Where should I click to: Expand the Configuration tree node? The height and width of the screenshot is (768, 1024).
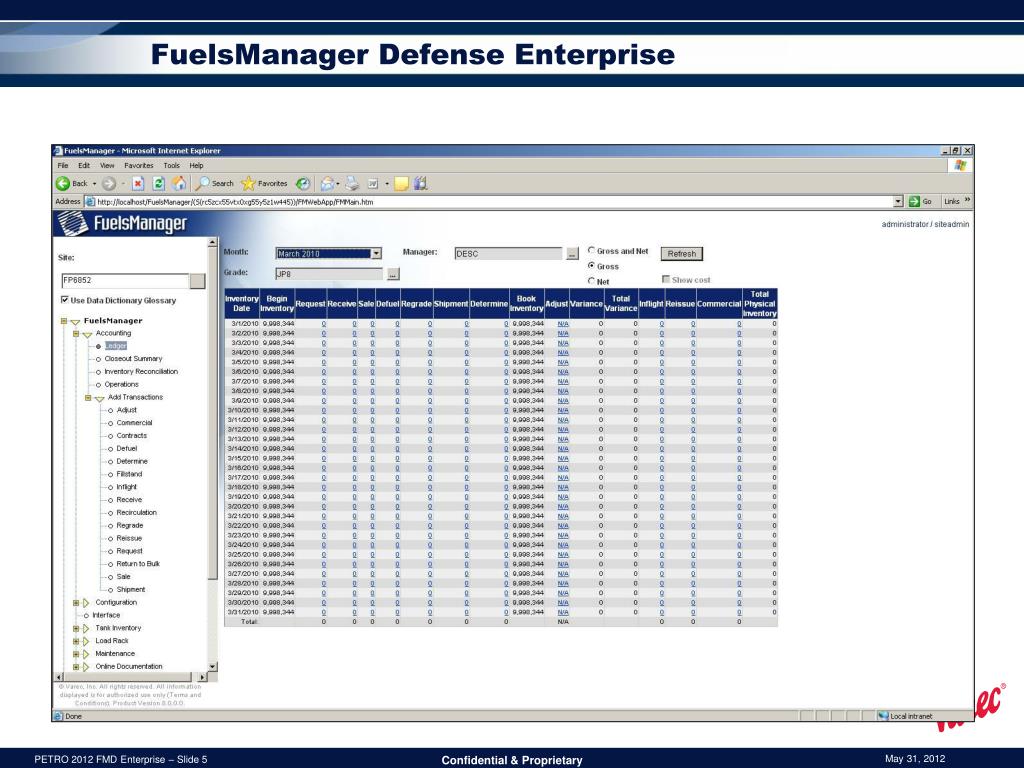click(76, 603)
